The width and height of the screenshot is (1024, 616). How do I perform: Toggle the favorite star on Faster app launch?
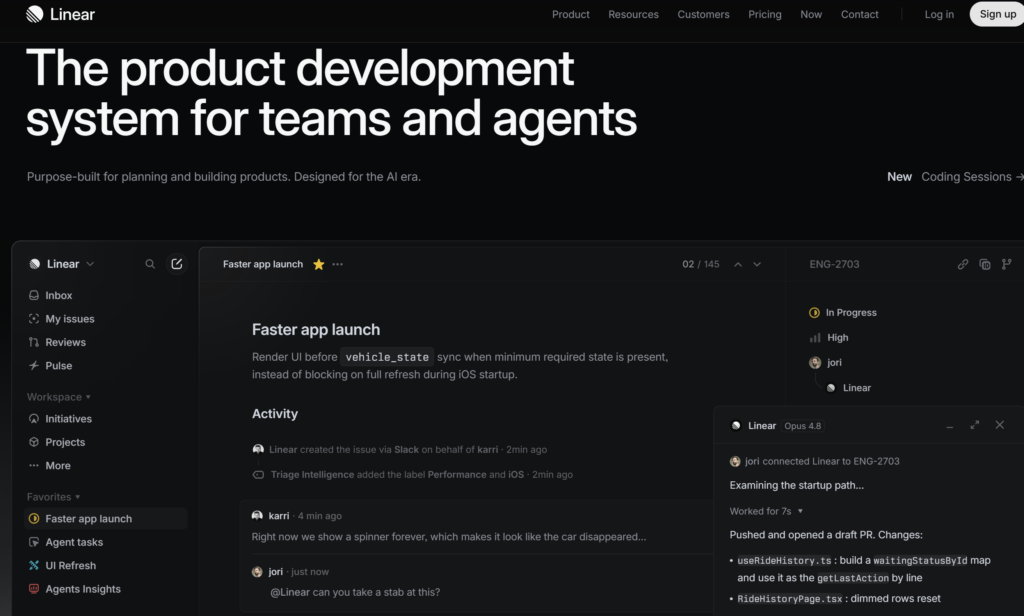click(x=319, y=264)
